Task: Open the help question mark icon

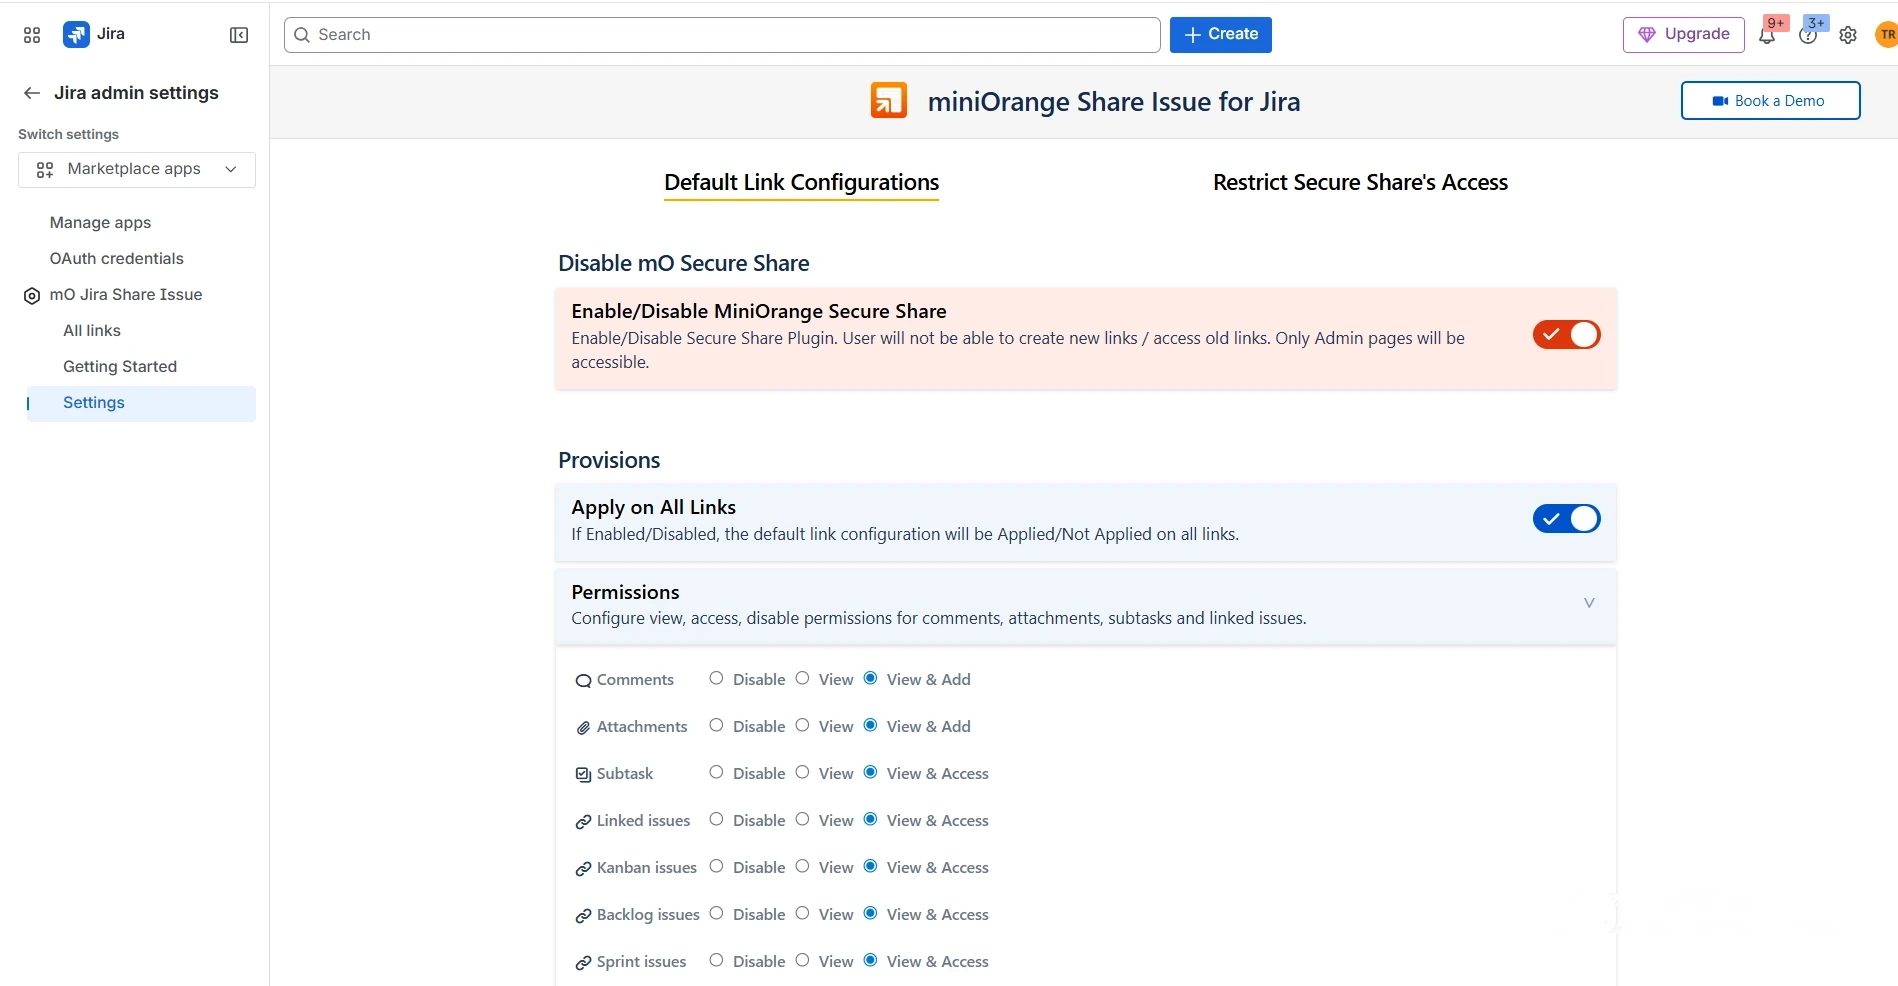Action: click(x=1808, y=35)
